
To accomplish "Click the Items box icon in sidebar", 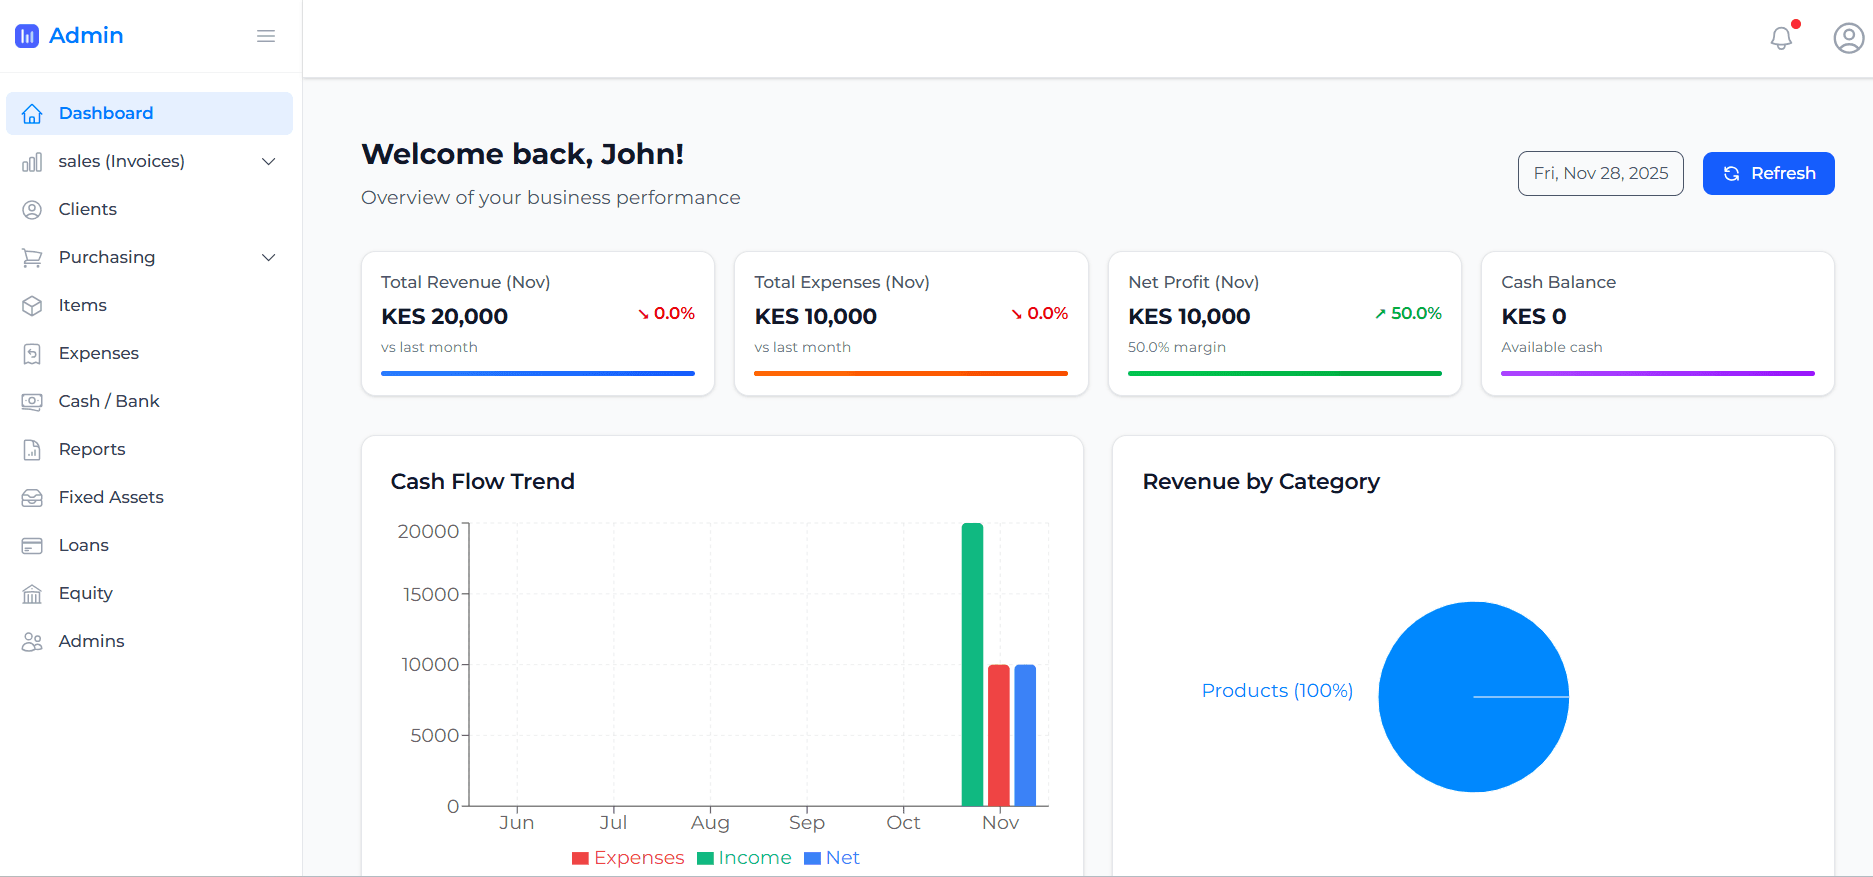I will [32, 305].
